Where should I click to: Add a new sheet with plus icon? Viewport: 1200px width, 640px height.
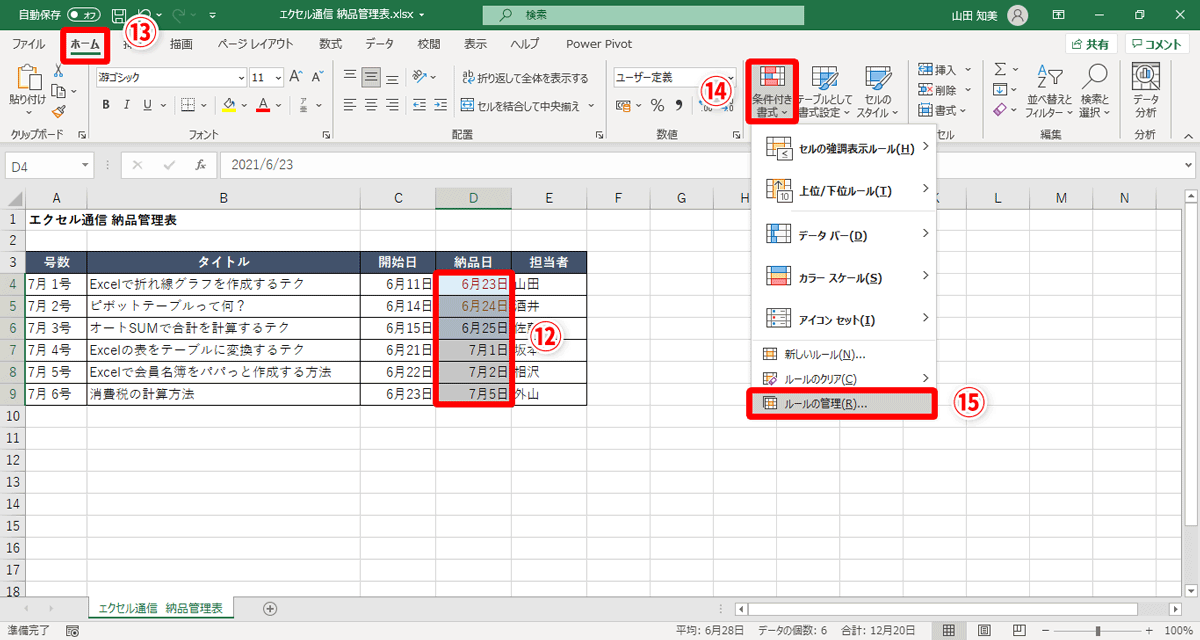[269, 608]
